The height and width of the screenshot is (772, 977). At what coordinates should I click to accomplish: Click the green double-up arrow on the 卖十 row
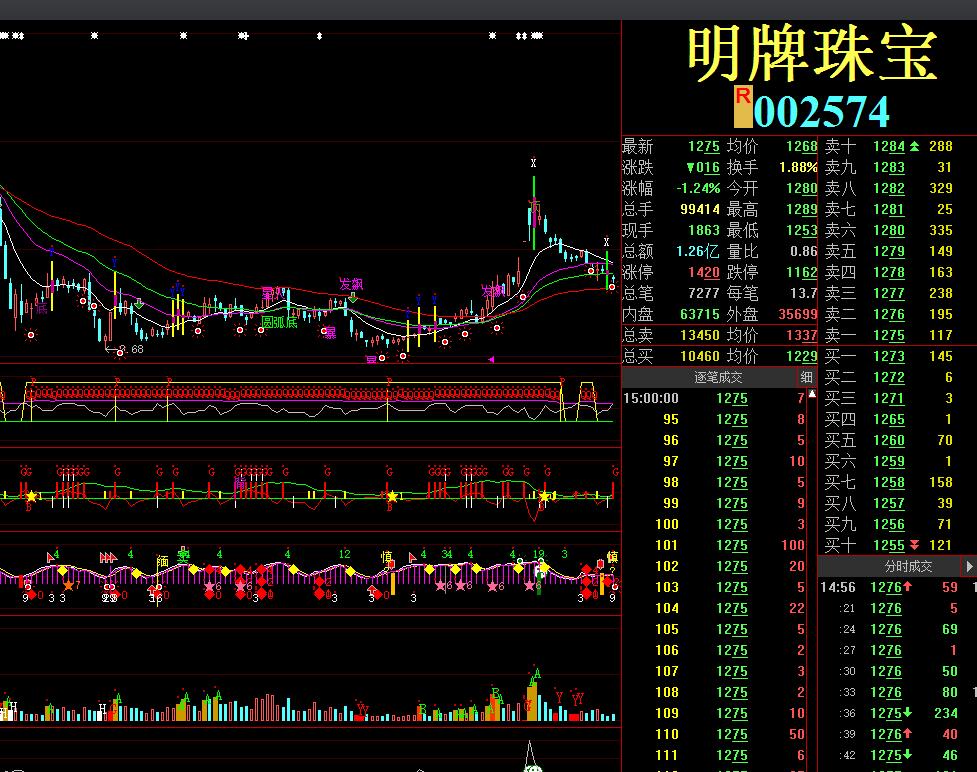[x=914, y=146]
